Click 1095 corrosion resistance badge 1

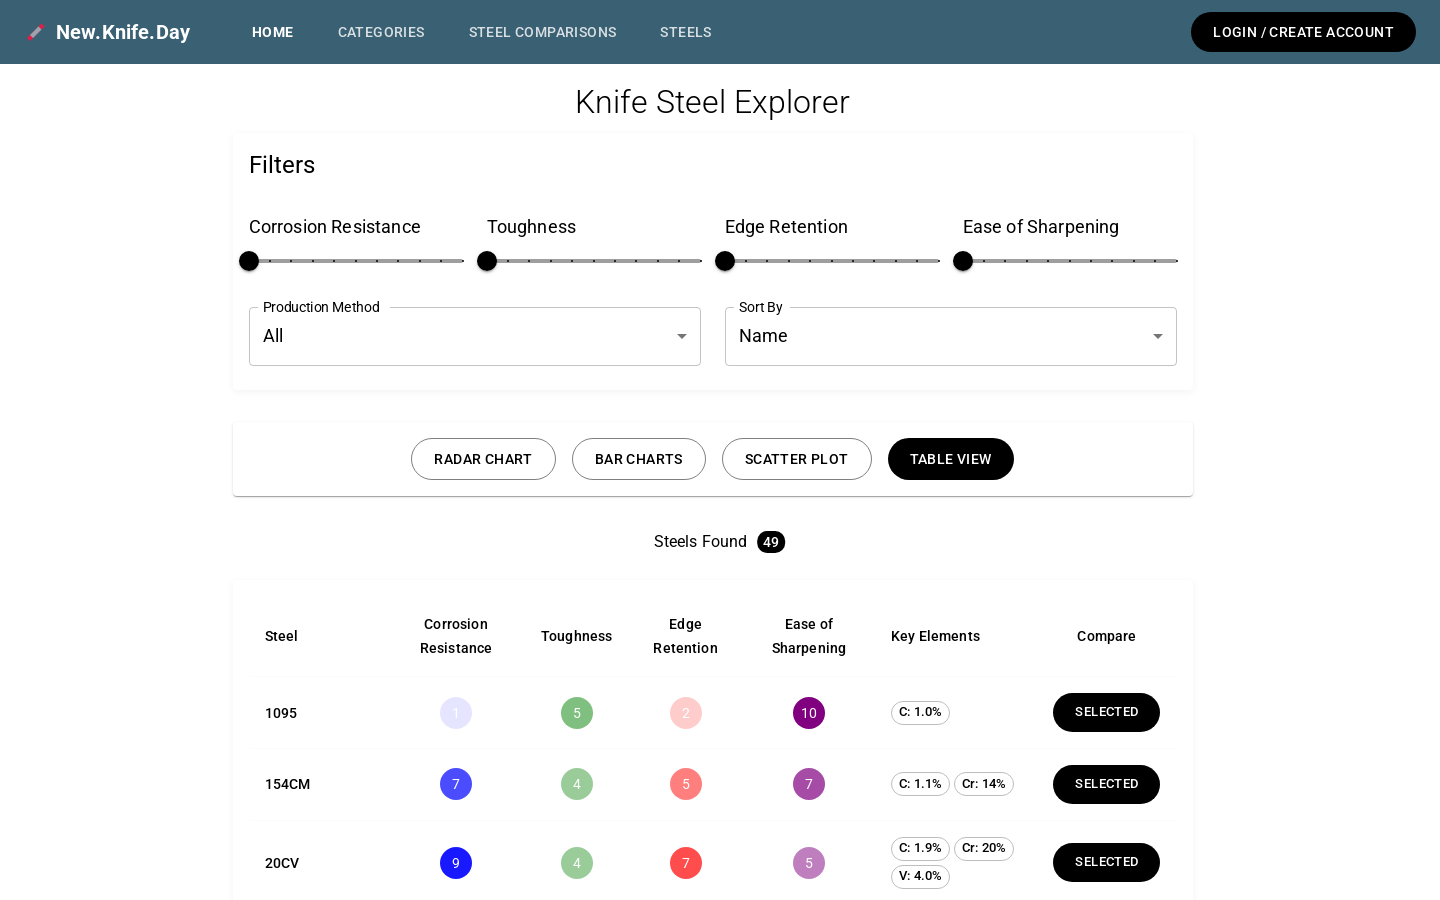point(456,713)
